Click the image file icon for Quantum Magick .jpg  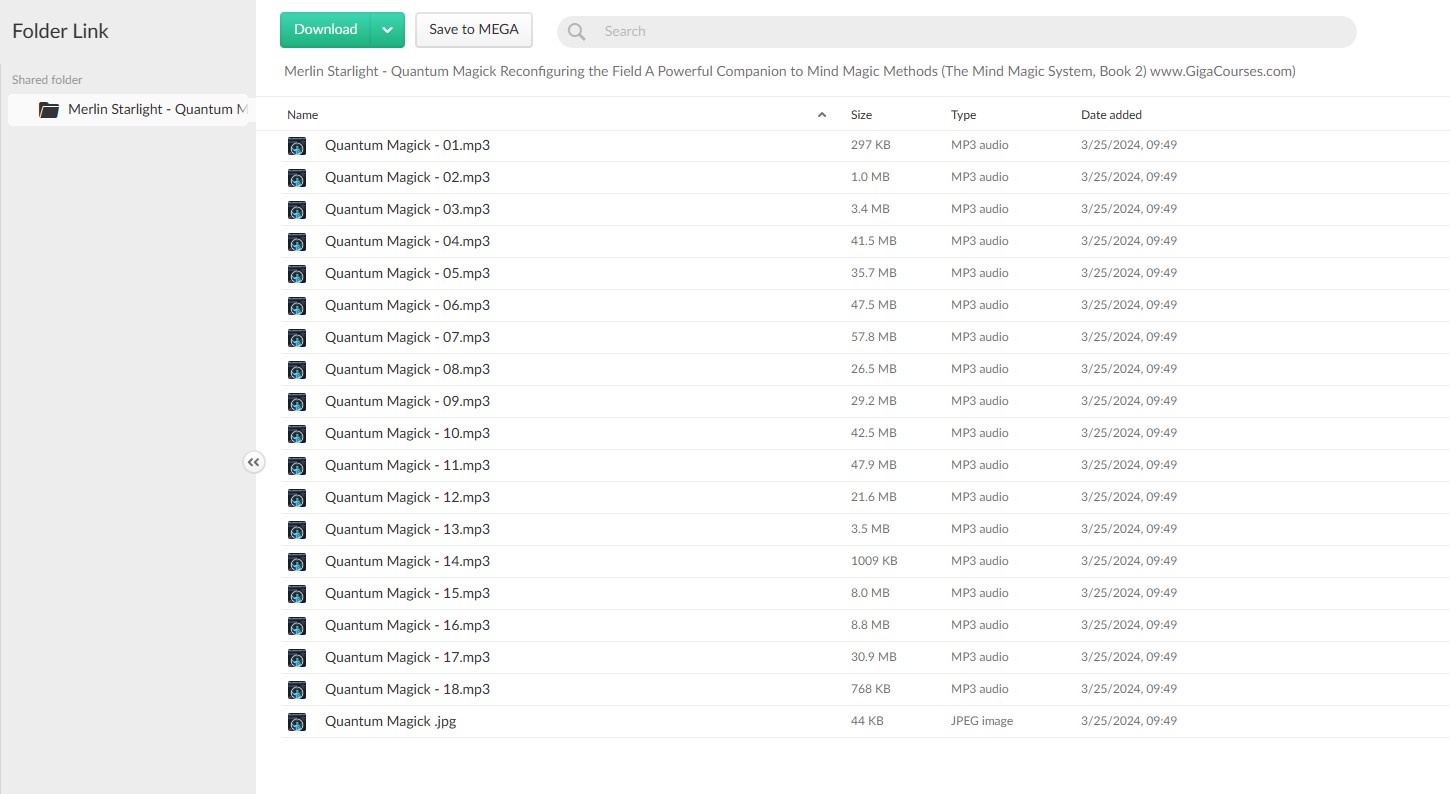pyautogui.click(x=297, y=722)
